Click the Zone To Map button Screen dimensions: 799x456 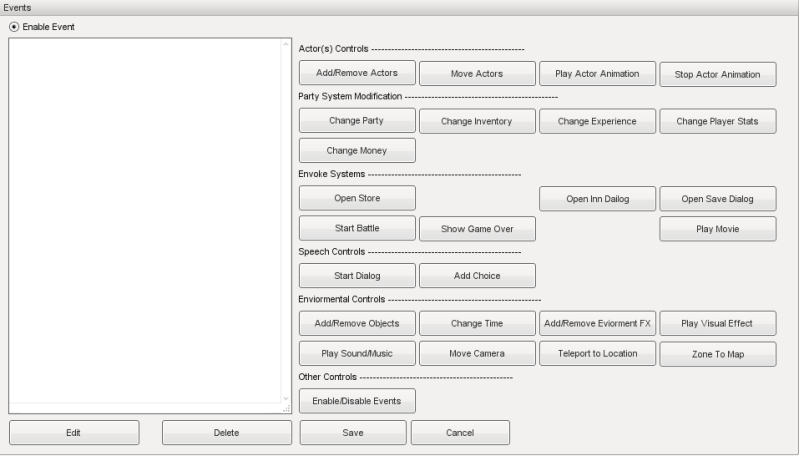[x=717, y=354]
